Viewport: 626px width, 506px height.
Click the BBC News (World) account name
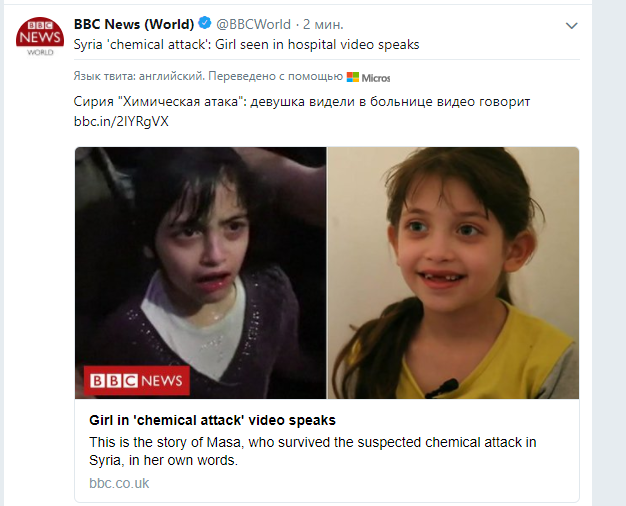pos(134,24)
